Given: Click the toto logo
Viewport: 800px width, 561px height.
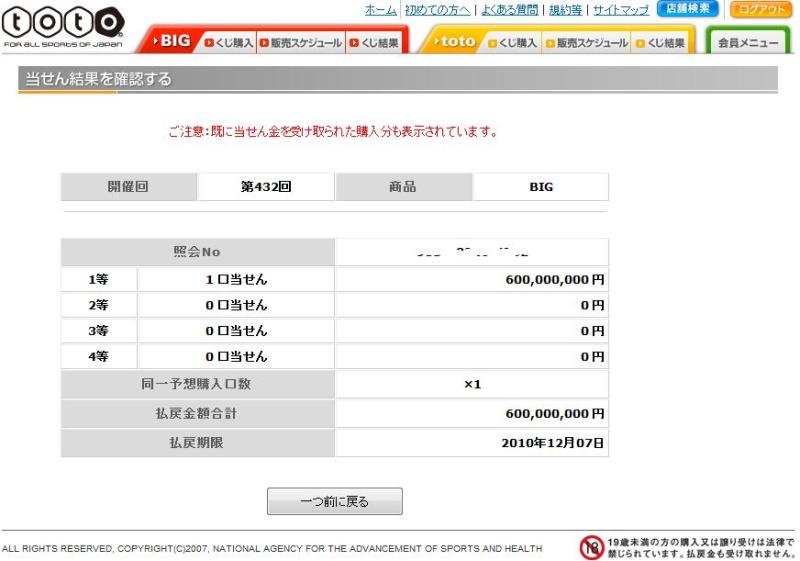Looking at the screenshot, I should click(x=62, y=24).
